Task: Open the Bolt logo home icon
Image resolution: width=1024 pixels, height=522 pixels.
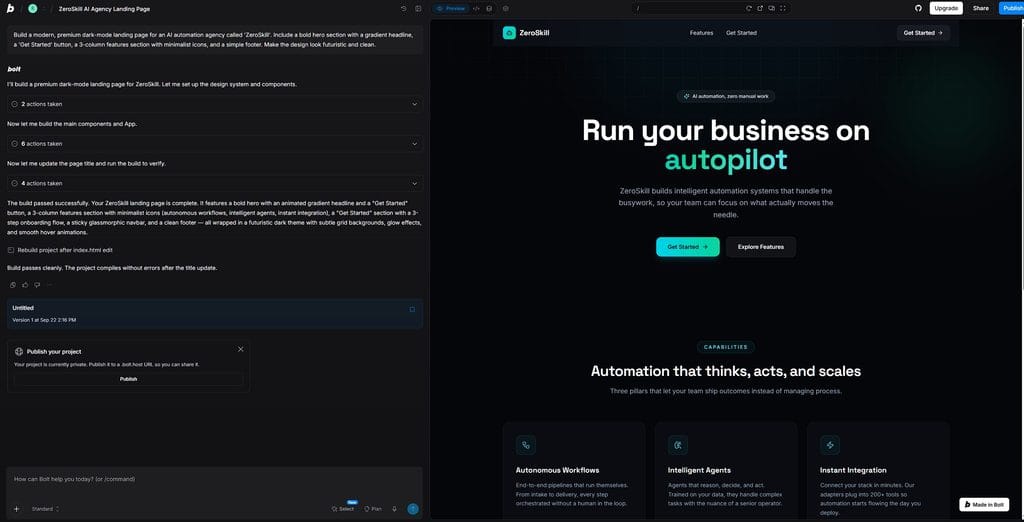Action: [10, 8]
